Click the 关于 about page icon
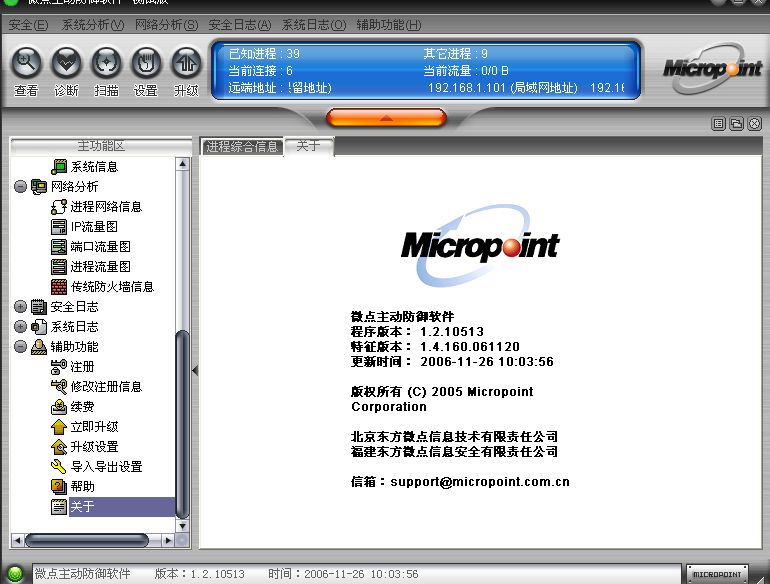 pos(59,507)
